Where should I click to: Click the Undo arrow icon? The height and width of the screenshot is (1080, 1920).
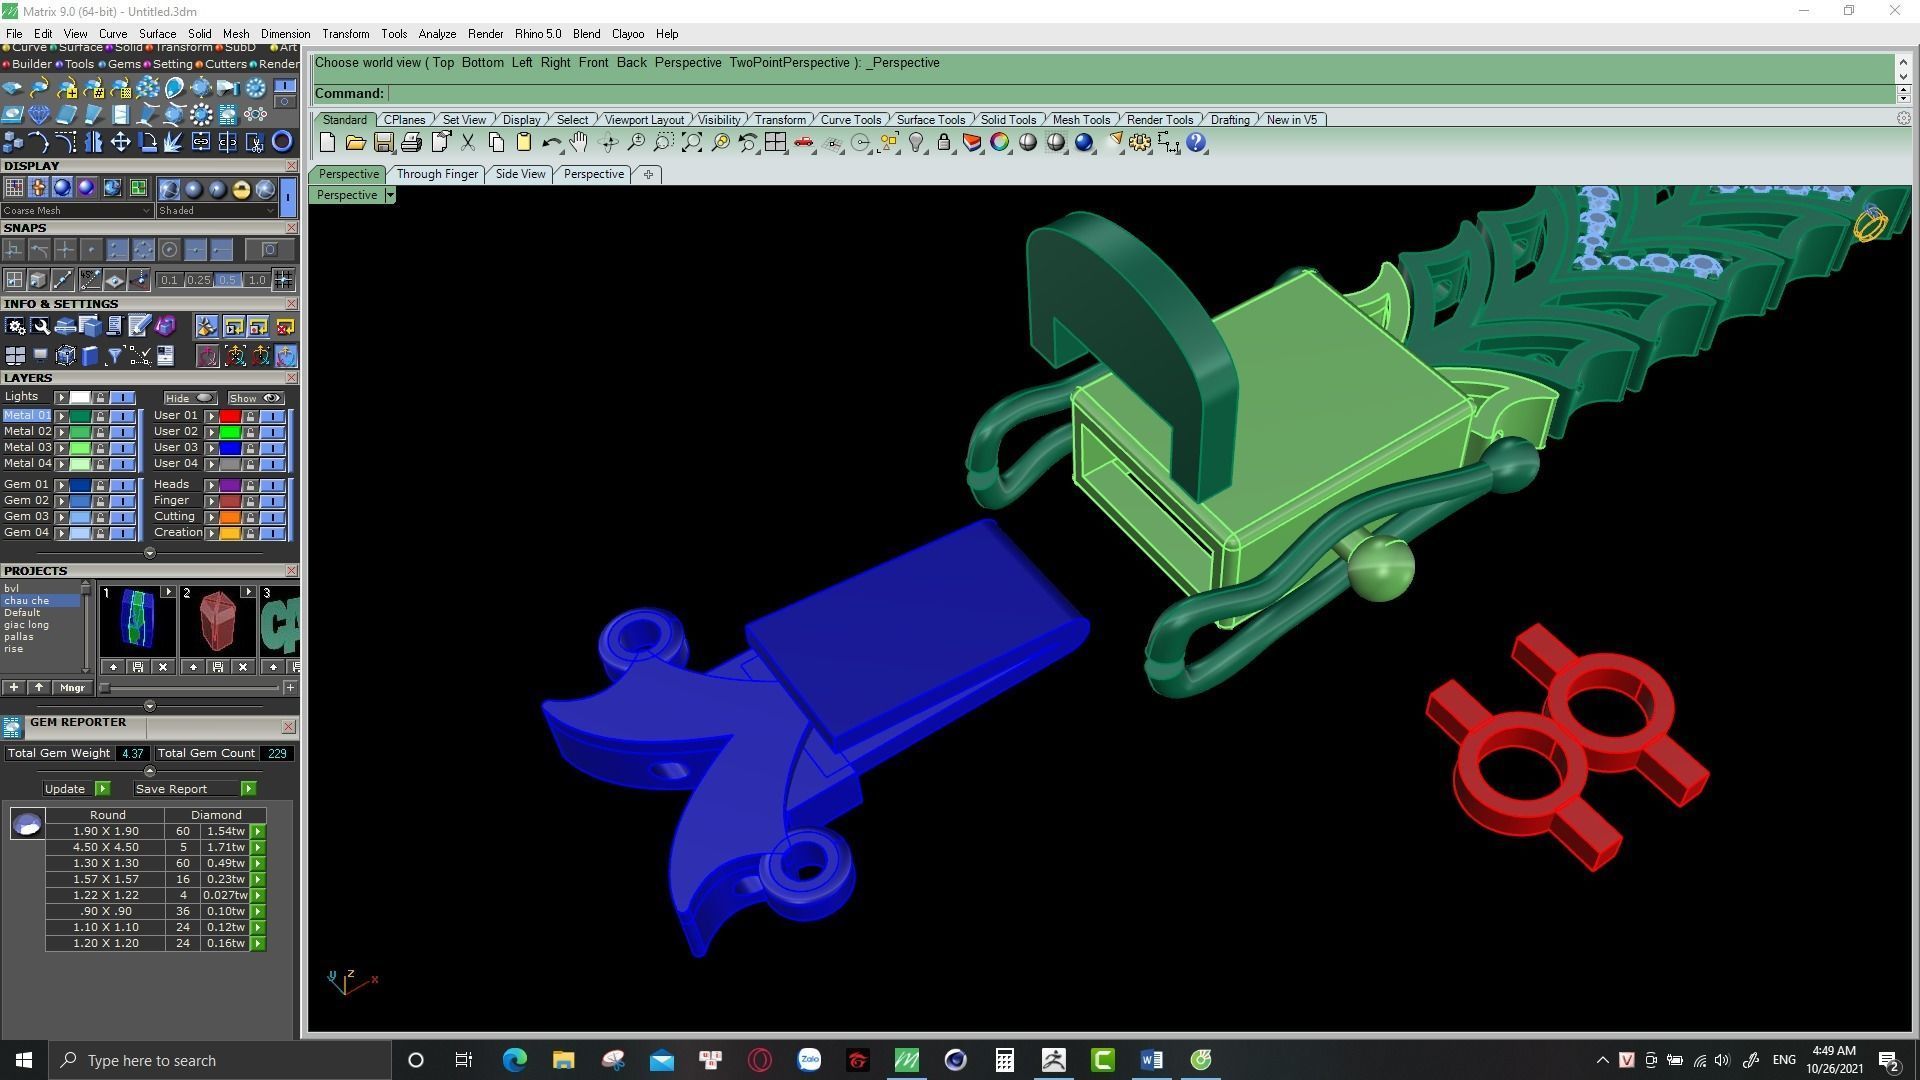coord(551,143)
